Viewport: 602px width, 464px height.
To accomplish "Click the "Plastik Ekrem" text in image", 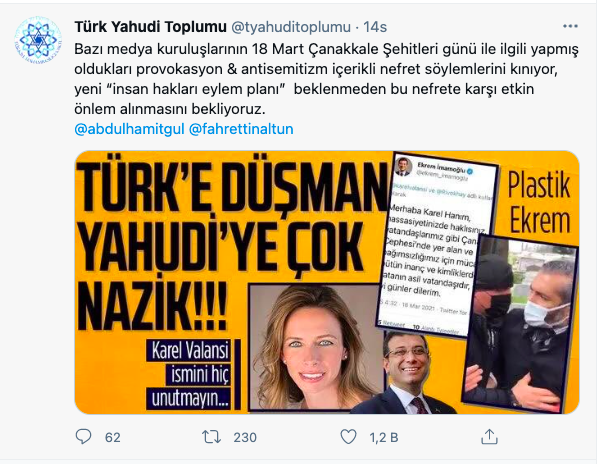I will point(539,203).
